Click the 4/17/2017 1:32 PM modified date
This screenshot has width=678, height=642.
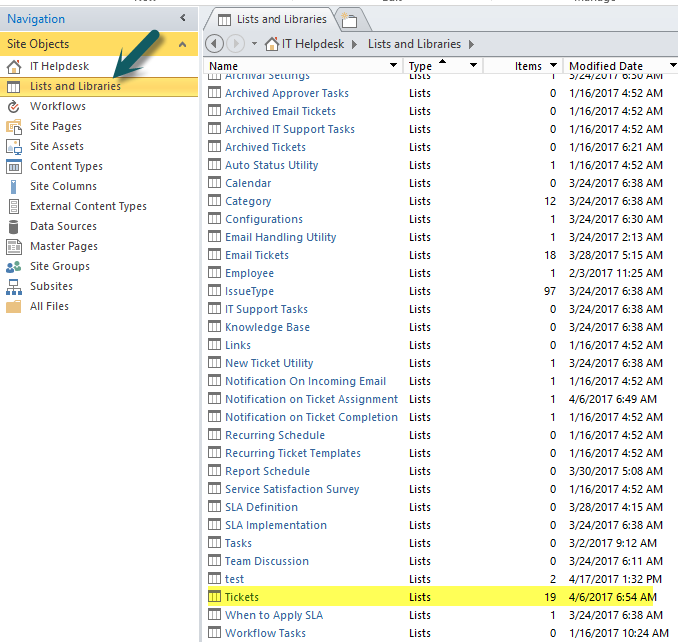pyautogui.click(x=616, y=579)
